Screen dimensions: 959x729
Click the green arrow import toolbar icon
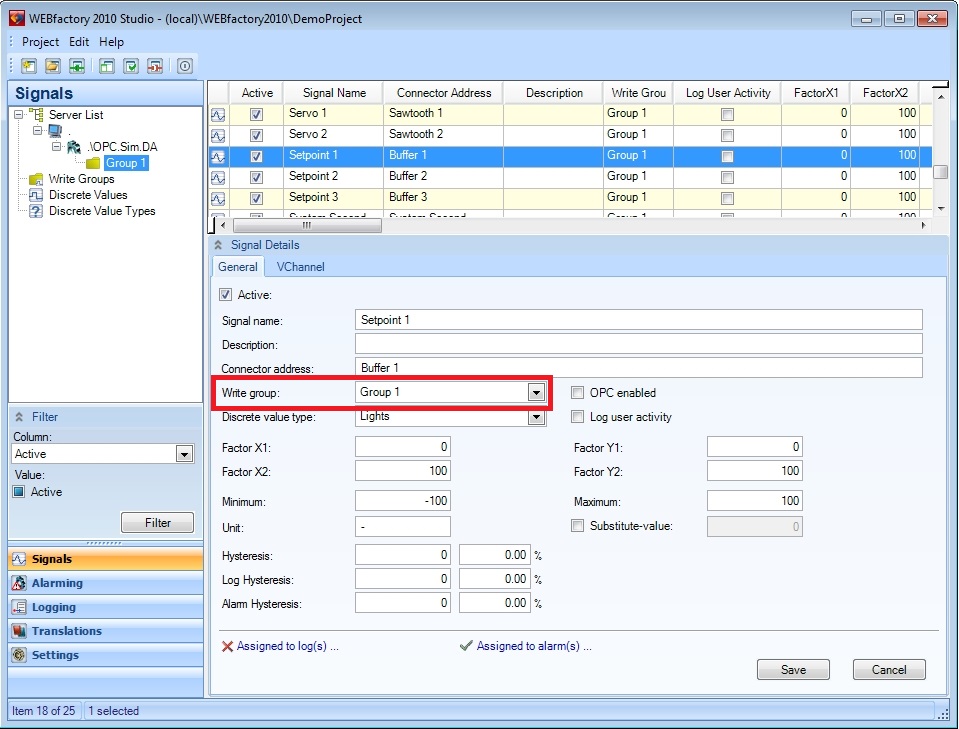(76, 66)
